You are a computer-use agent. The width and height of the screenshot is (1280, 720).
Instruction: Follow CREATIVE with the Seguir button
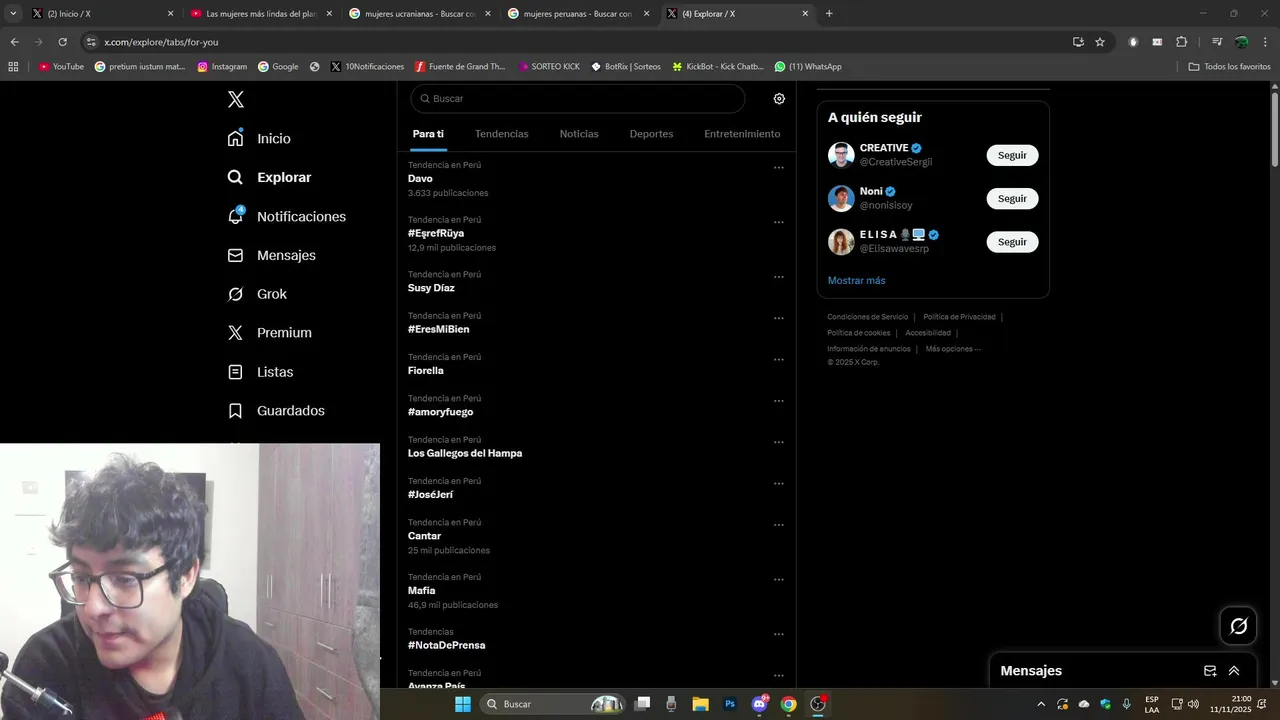point(1012,155)
